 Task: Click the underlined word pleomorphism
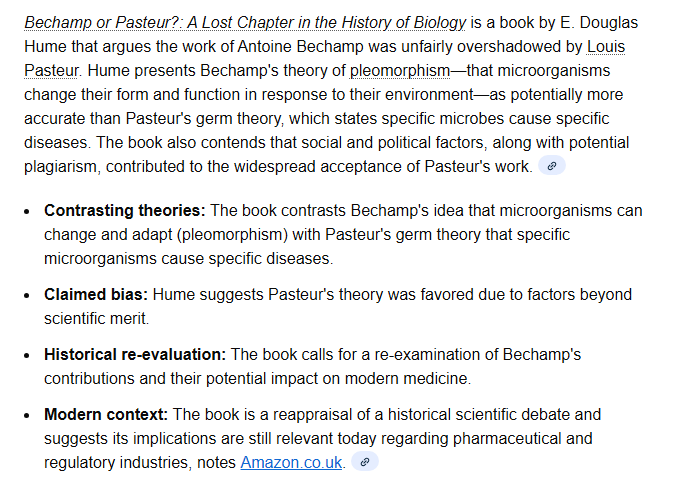pos(396,70)
